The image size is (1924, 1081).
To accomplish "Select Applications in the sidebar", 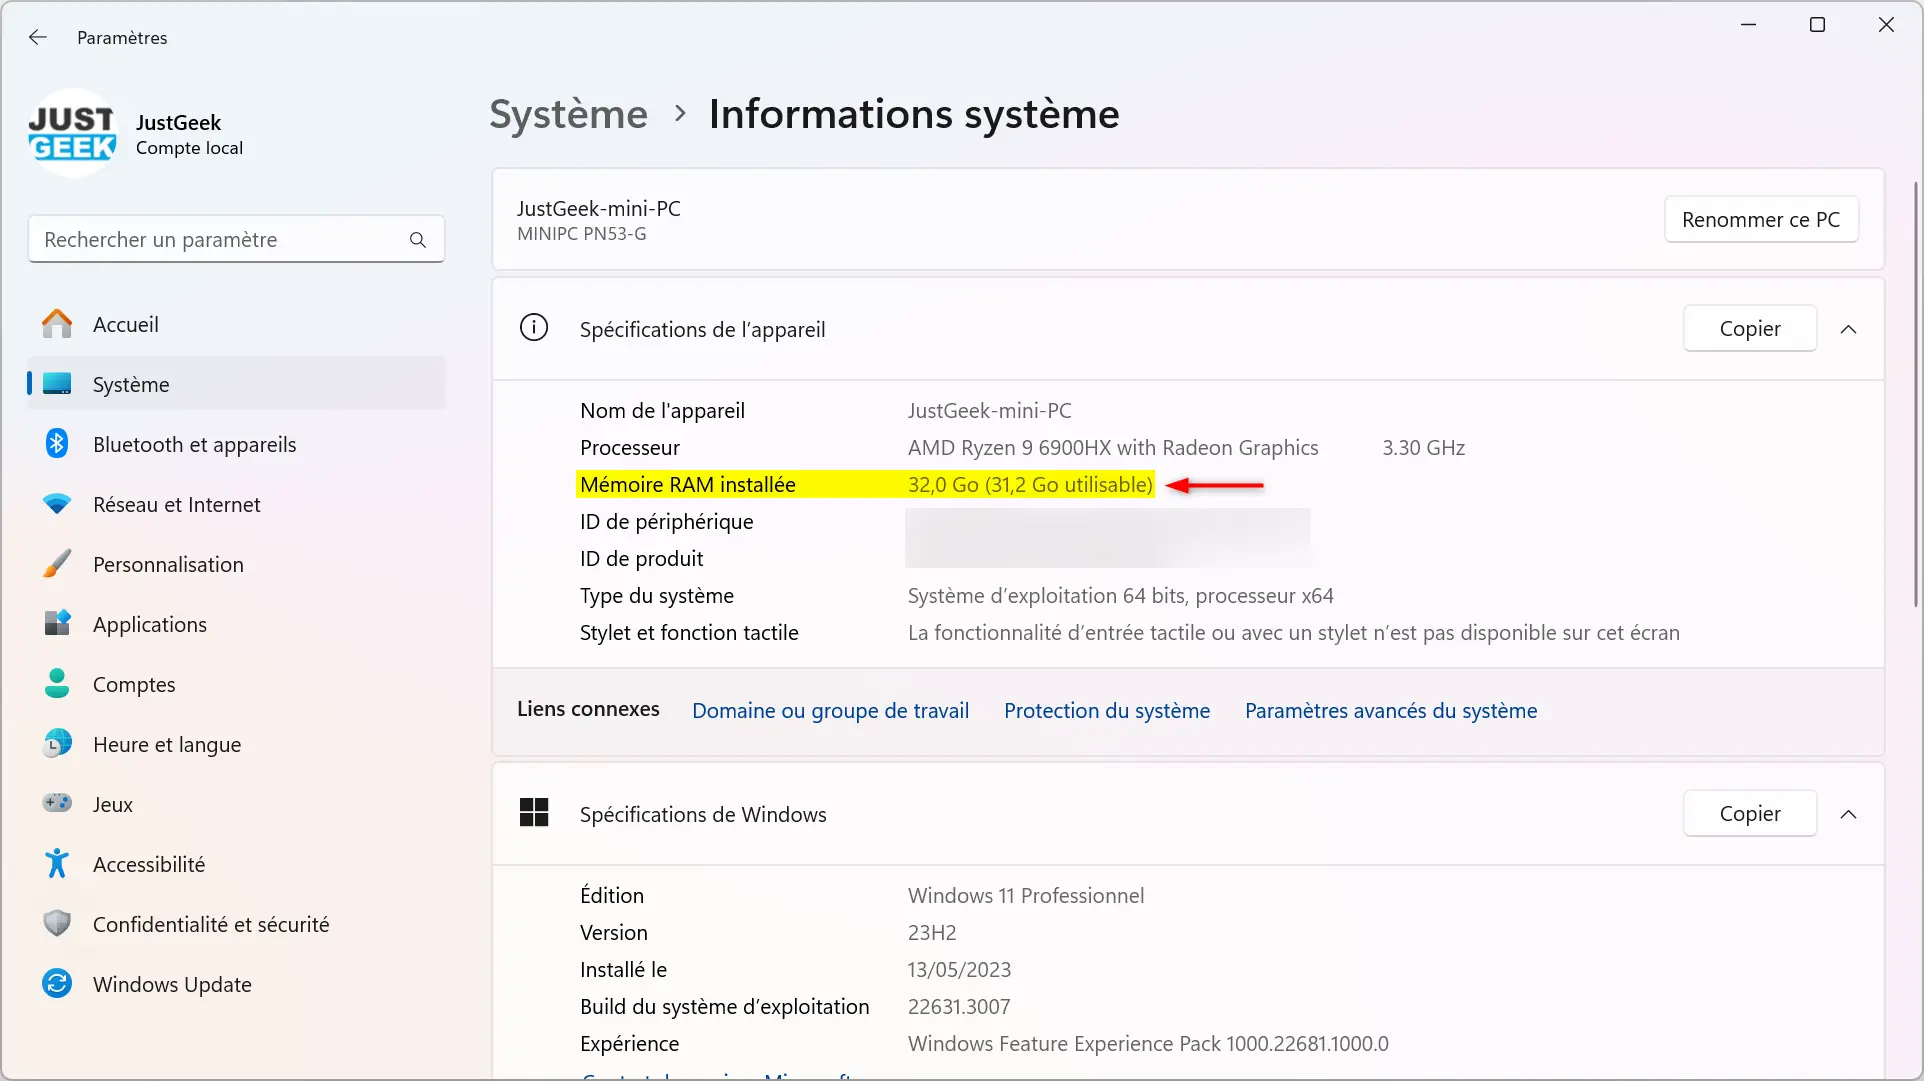I will pos(237,624).
